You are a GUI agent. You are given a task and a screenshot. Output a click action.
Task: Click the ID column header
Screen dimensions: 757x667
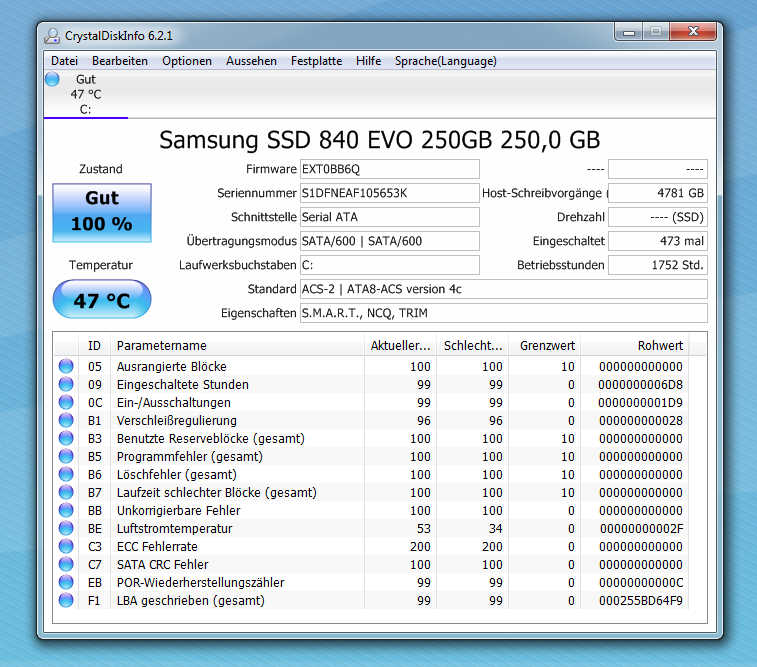[94, 346]
